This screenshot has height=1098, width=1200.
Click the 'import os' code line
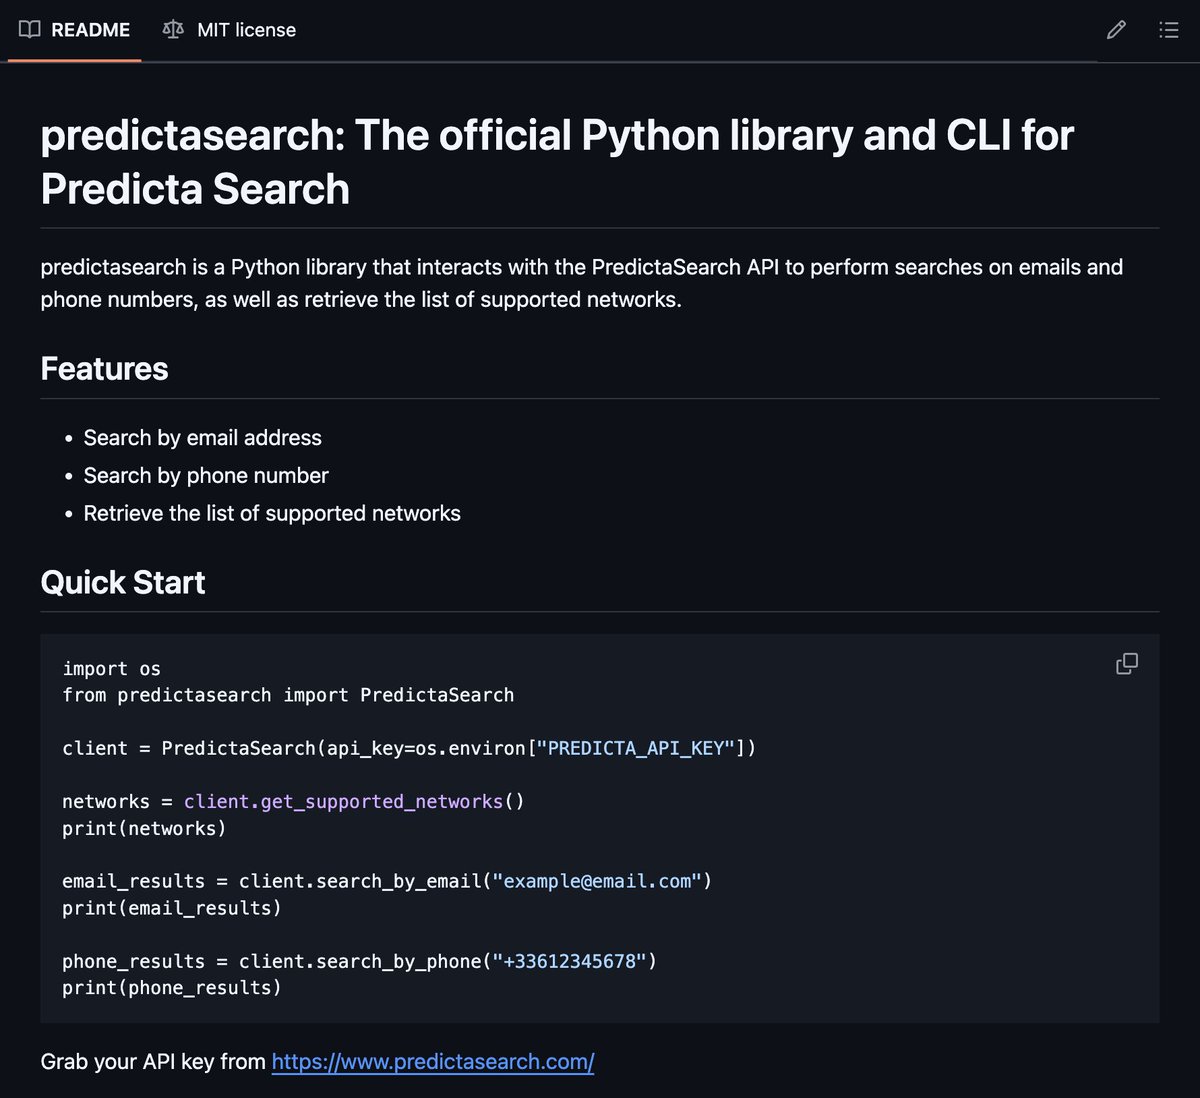point(111,669)
